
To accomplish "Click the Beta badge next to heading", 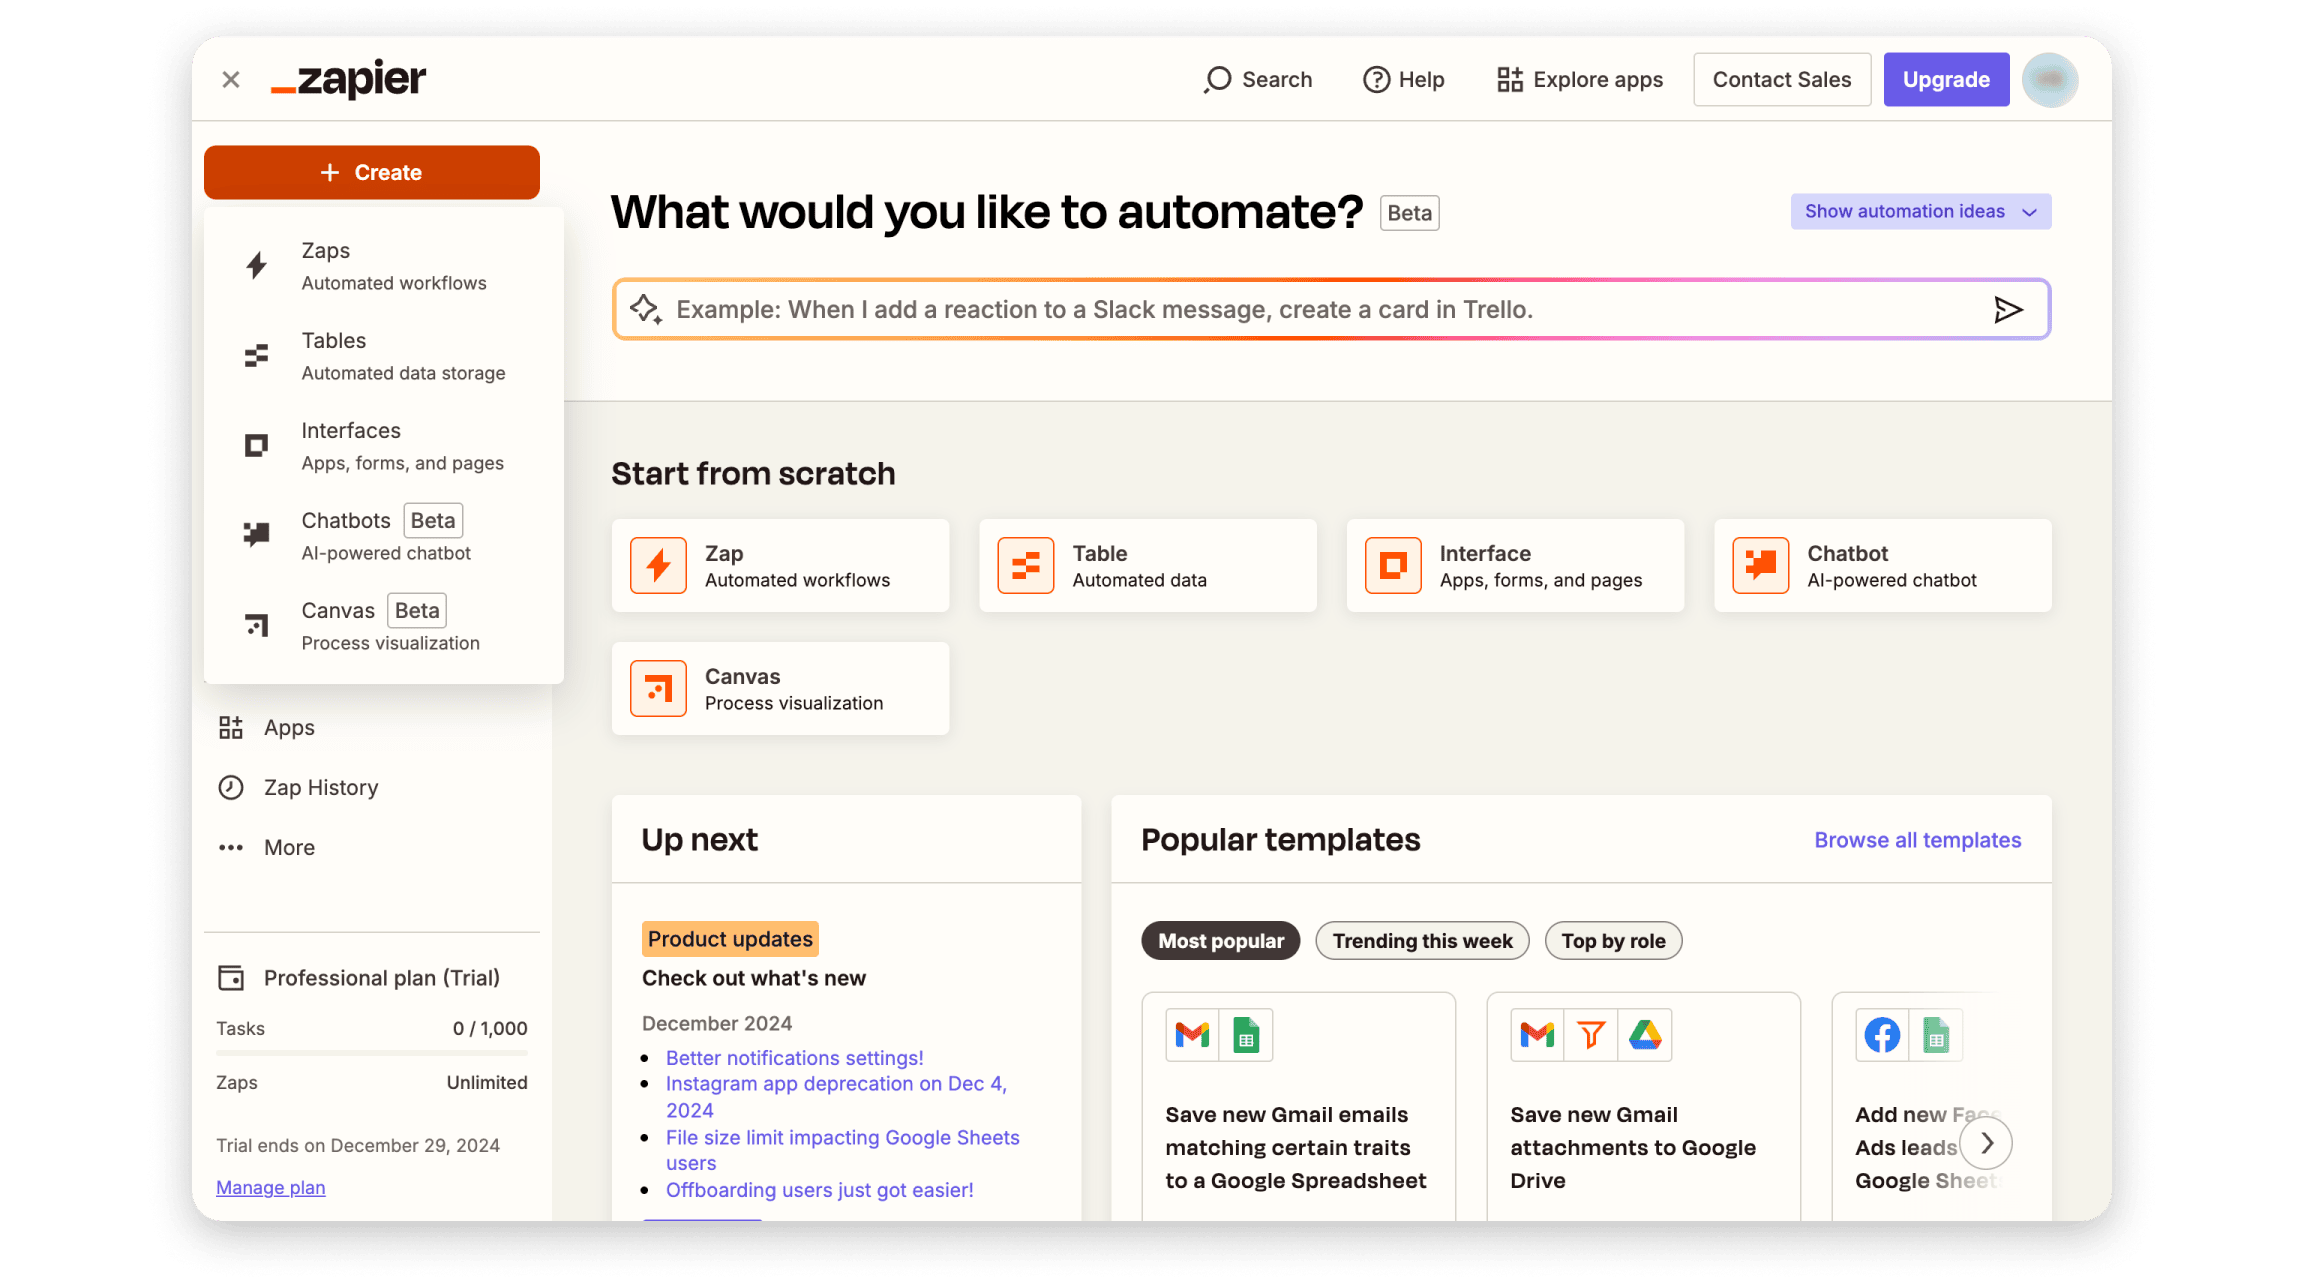I will pyautogui.click(x=1409, y=213).
